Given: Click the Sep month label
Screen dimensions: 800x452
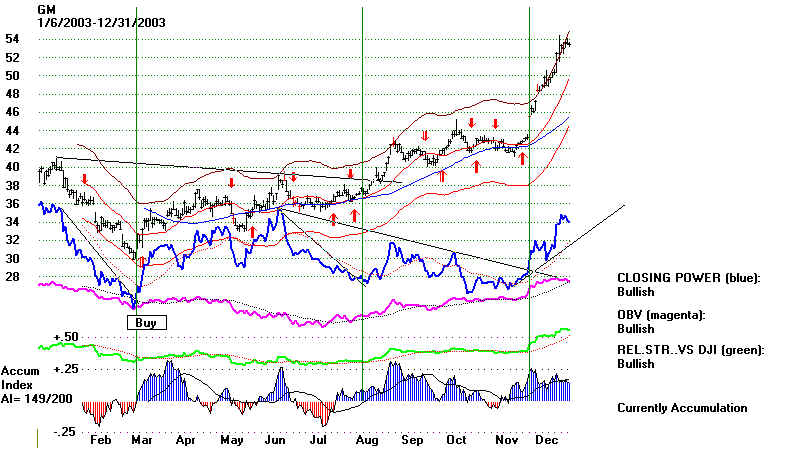Looking at the screenshot, I should pyautogui.click(x=412, y=440).
